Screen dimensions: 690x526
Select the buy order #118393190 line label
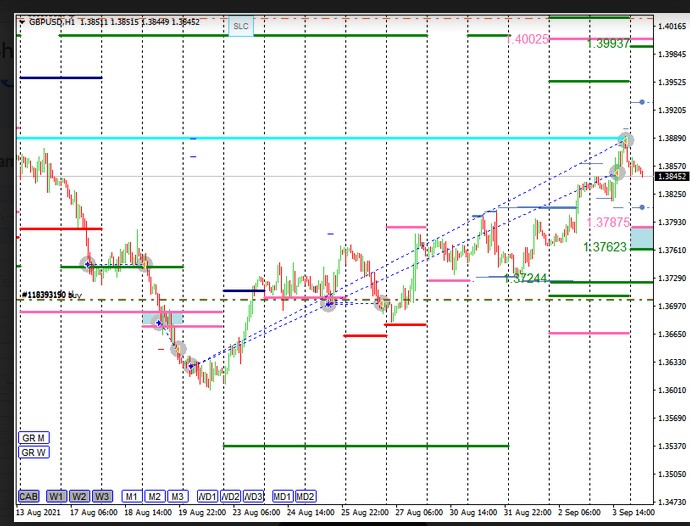point(52,296)
